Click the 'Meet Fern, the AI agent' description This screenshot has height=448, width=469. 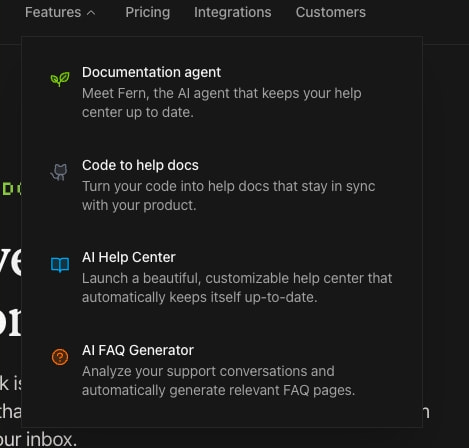222,103
